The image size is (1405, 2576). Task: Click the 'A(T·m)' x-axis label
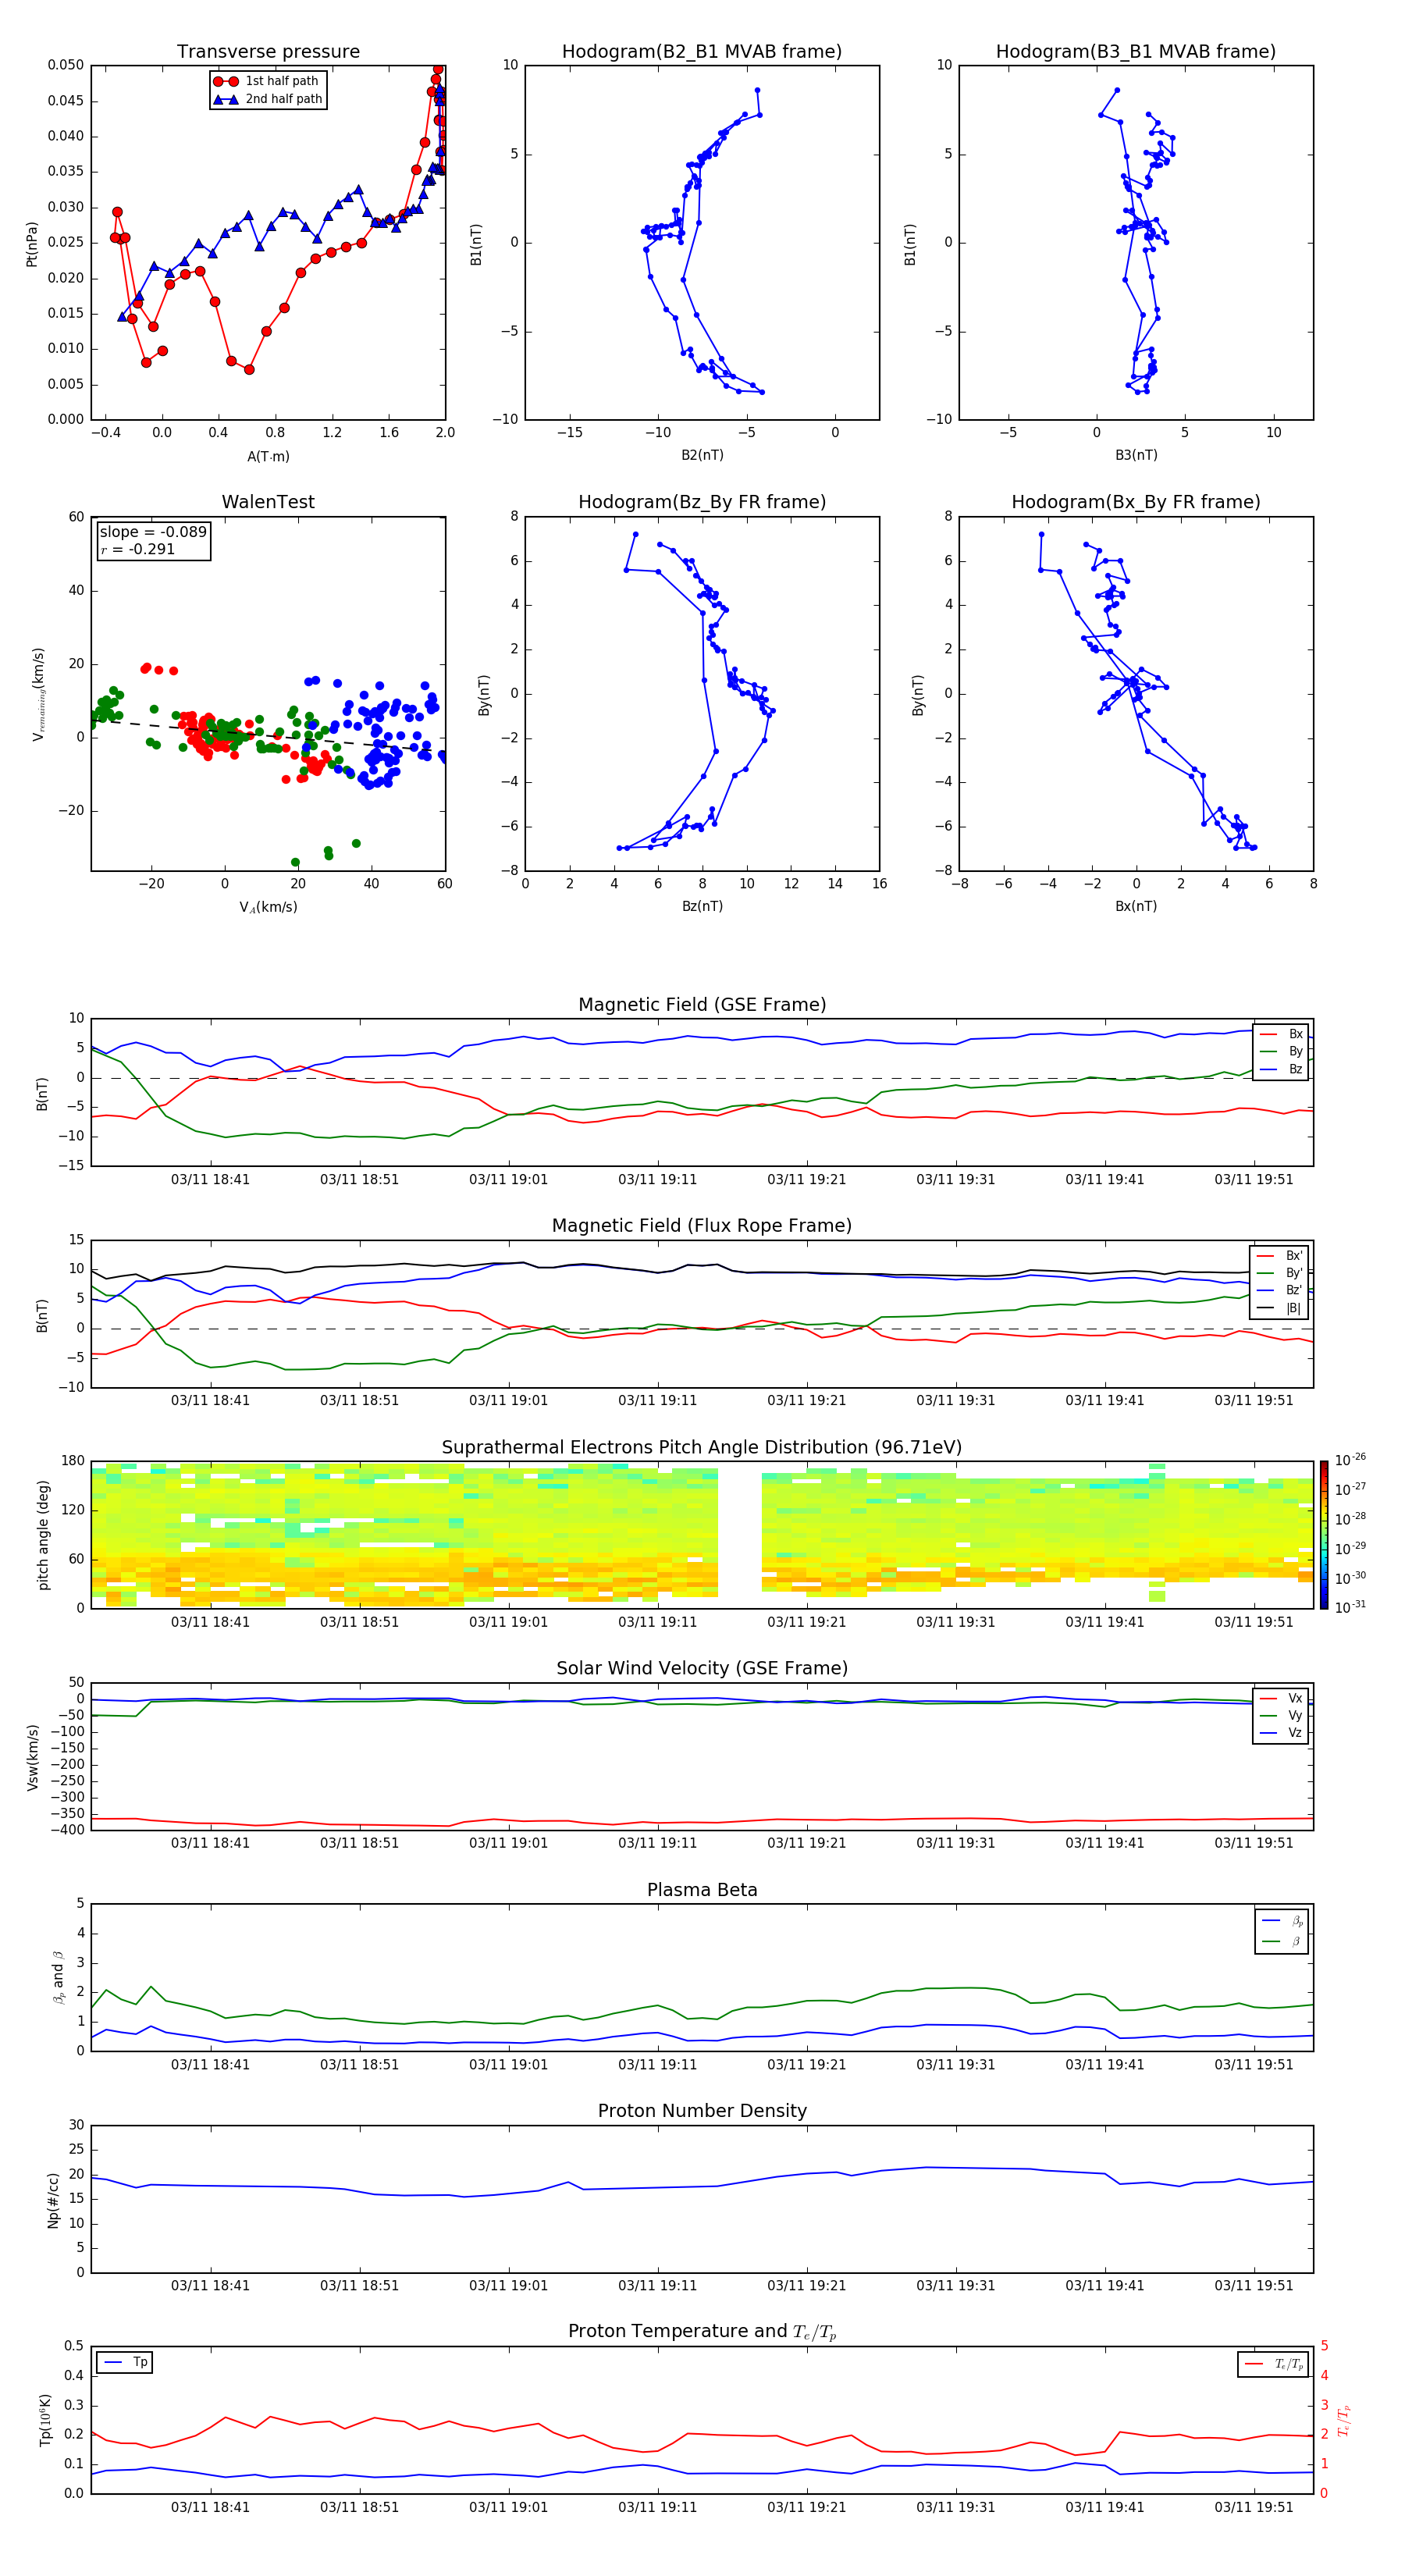(268, 457)
